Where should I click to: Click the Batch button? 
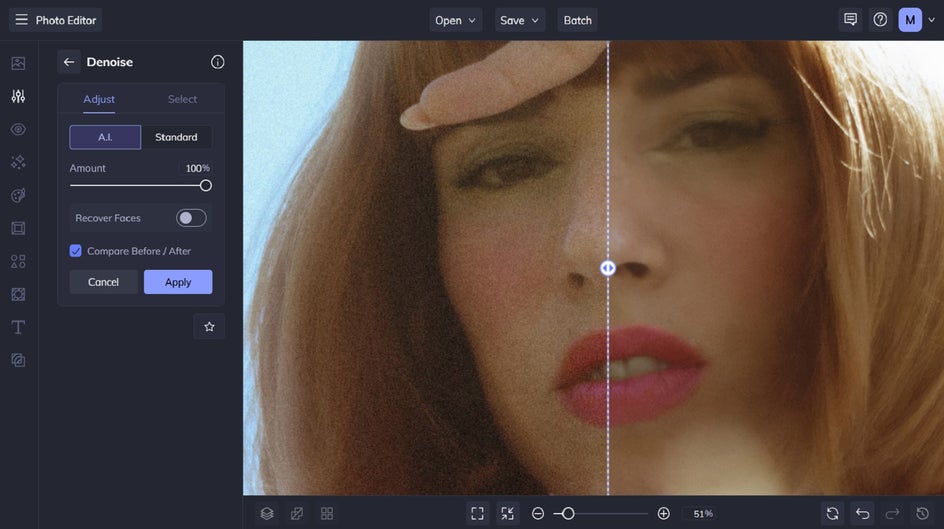tap(577, 20)
